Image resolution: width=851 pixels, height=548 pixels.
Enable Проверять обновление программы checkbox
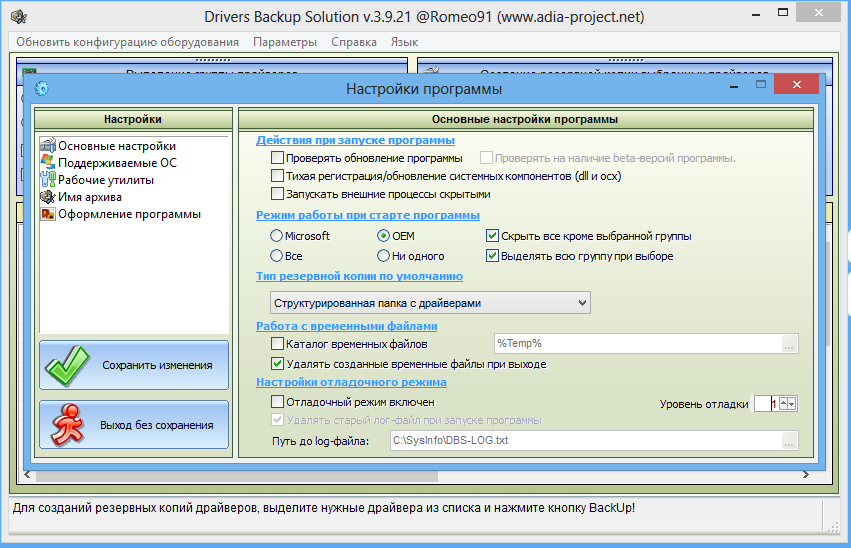tap(278, 158)
